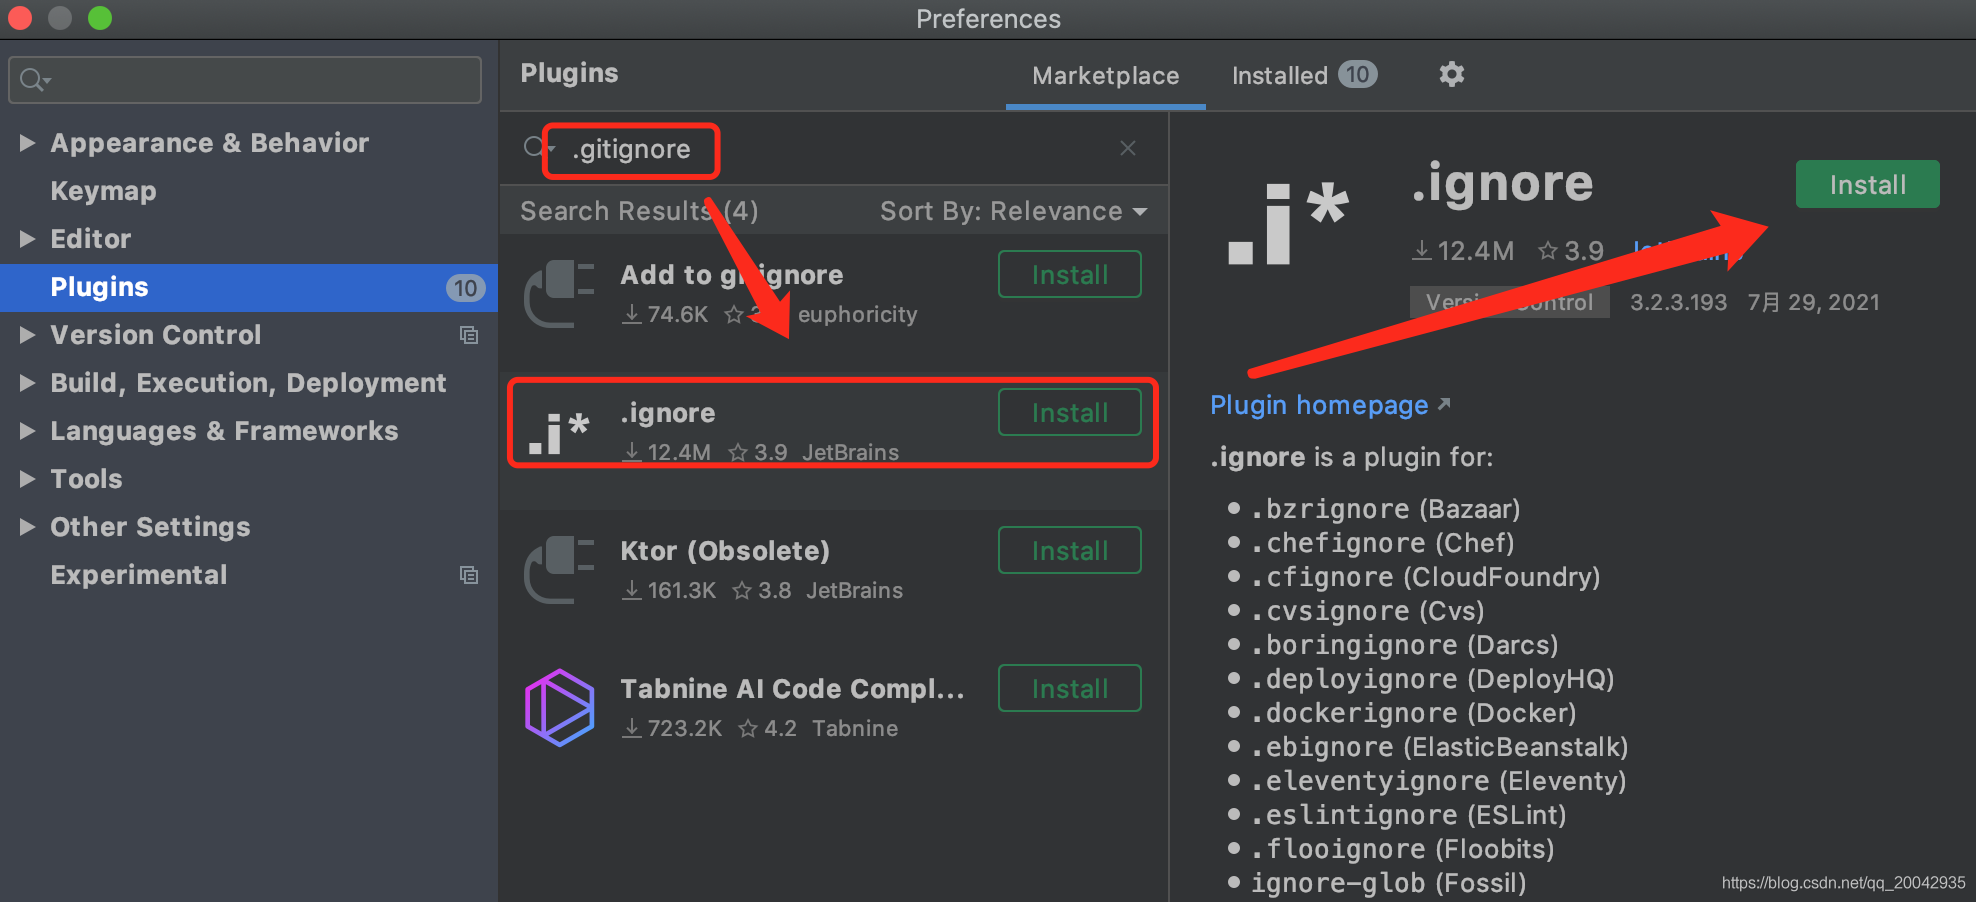Screen dimensions: 1976x902
Task: Click the Ktor (Obsolete) plugin icon
Action: tap(559, 570)
